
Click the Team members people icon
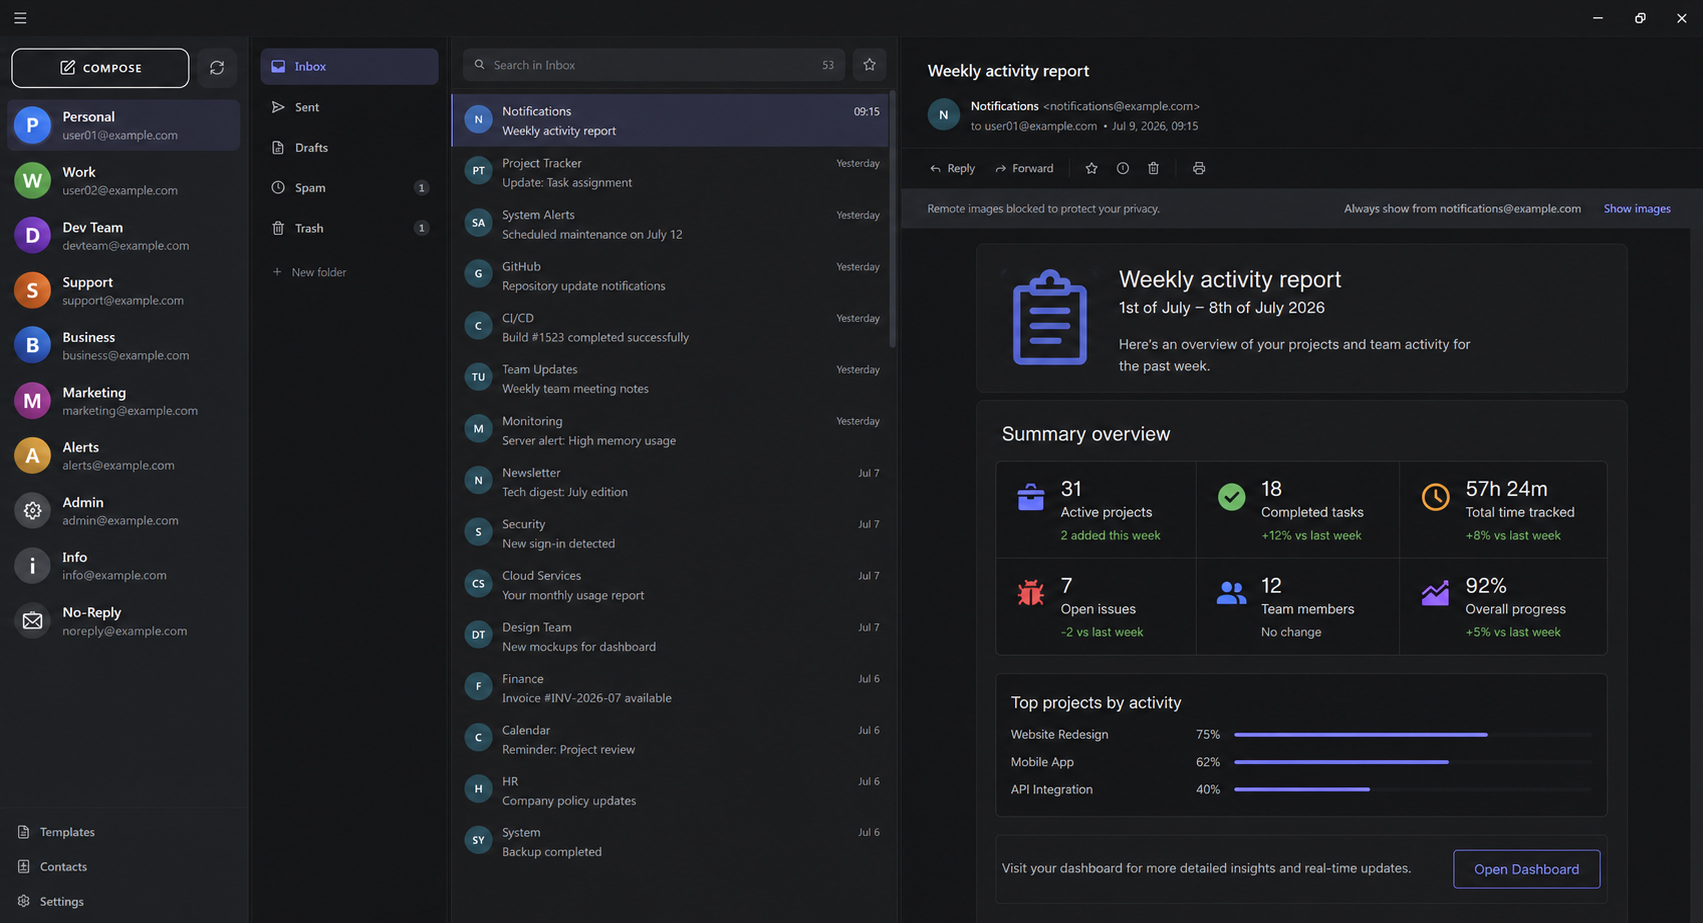(x=1231, y=593)
